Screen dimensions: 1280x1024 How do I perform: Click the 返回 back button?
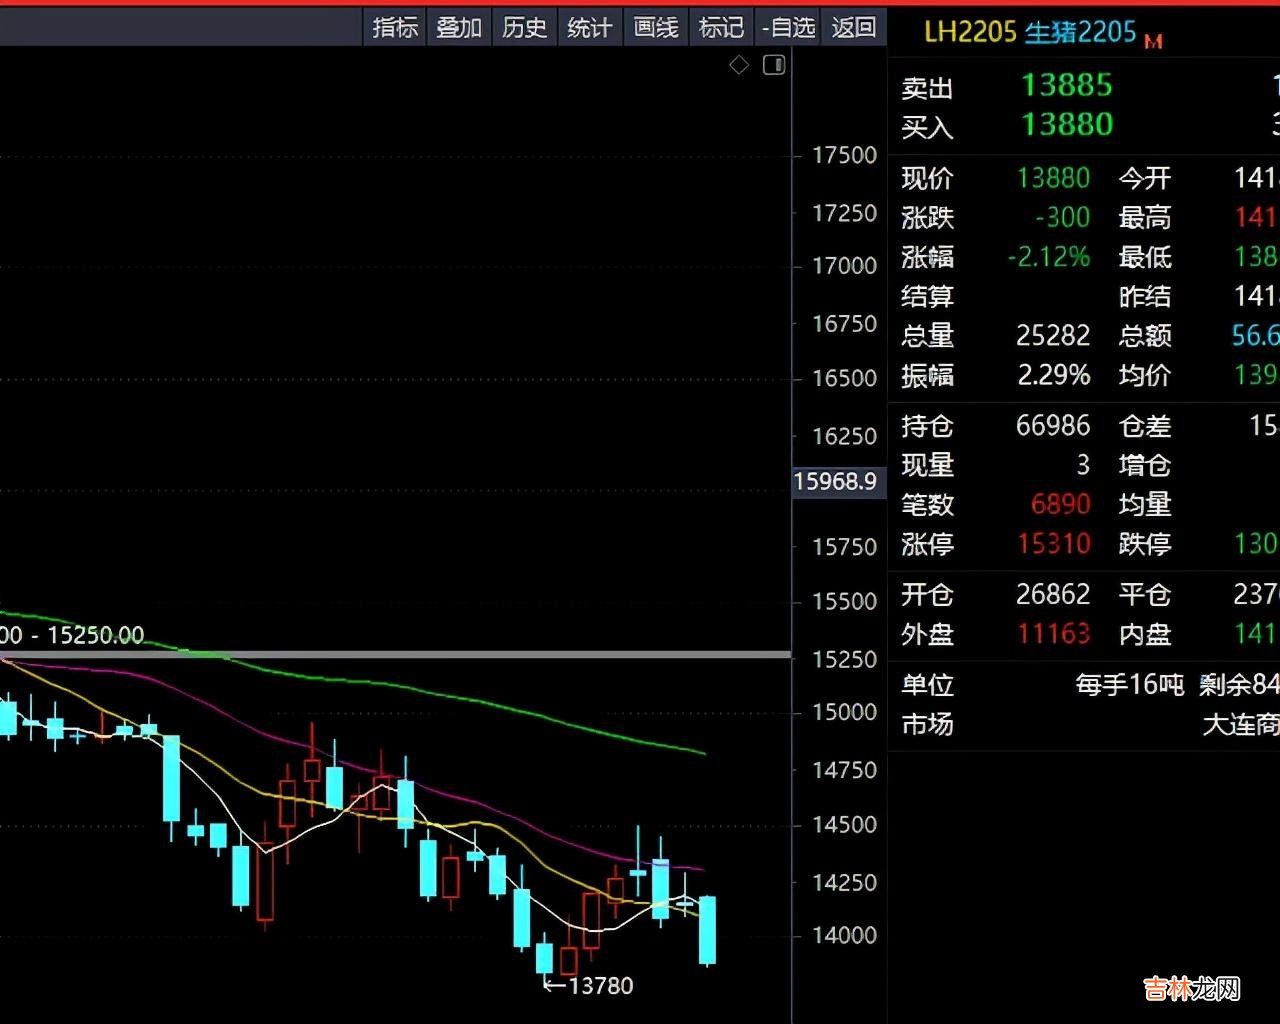click(854, 27)
